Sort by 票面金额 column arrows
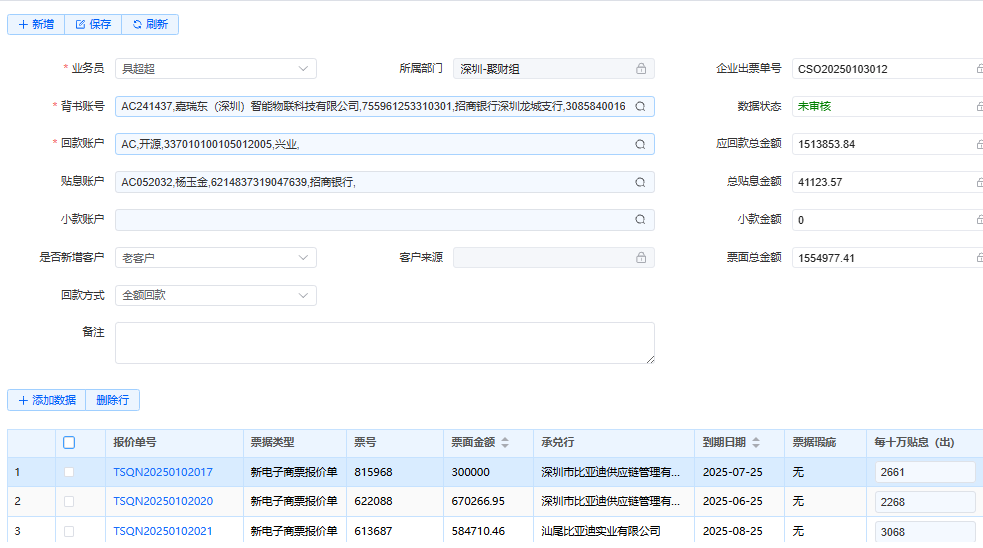Image resolution: width=983 pixels, height=548 pixels. [x=505, y=443]
